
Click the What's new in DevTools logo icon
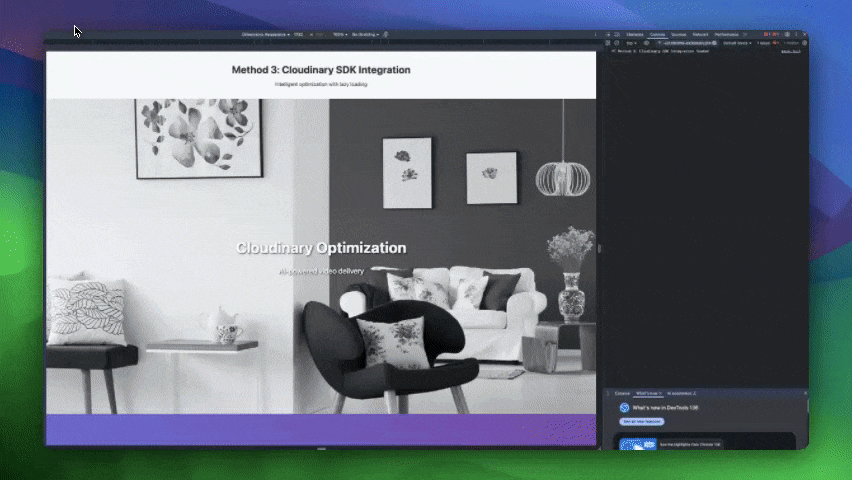pos(624,408)
